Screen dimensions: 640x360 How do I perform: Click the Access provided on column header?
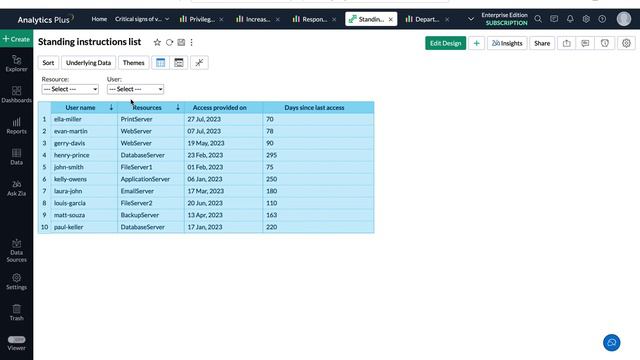pyautogui.click(x=220, y=108)
